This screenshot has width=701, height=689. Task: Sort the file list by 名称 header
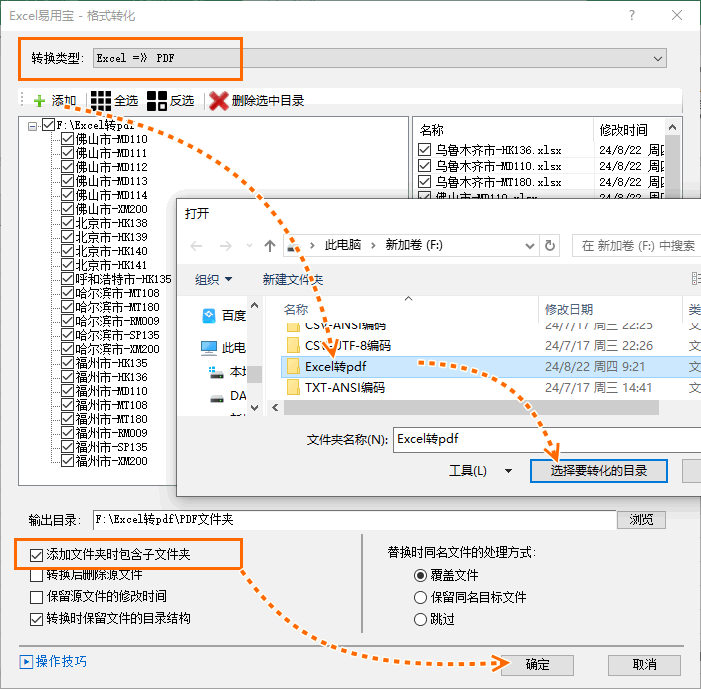431,130
